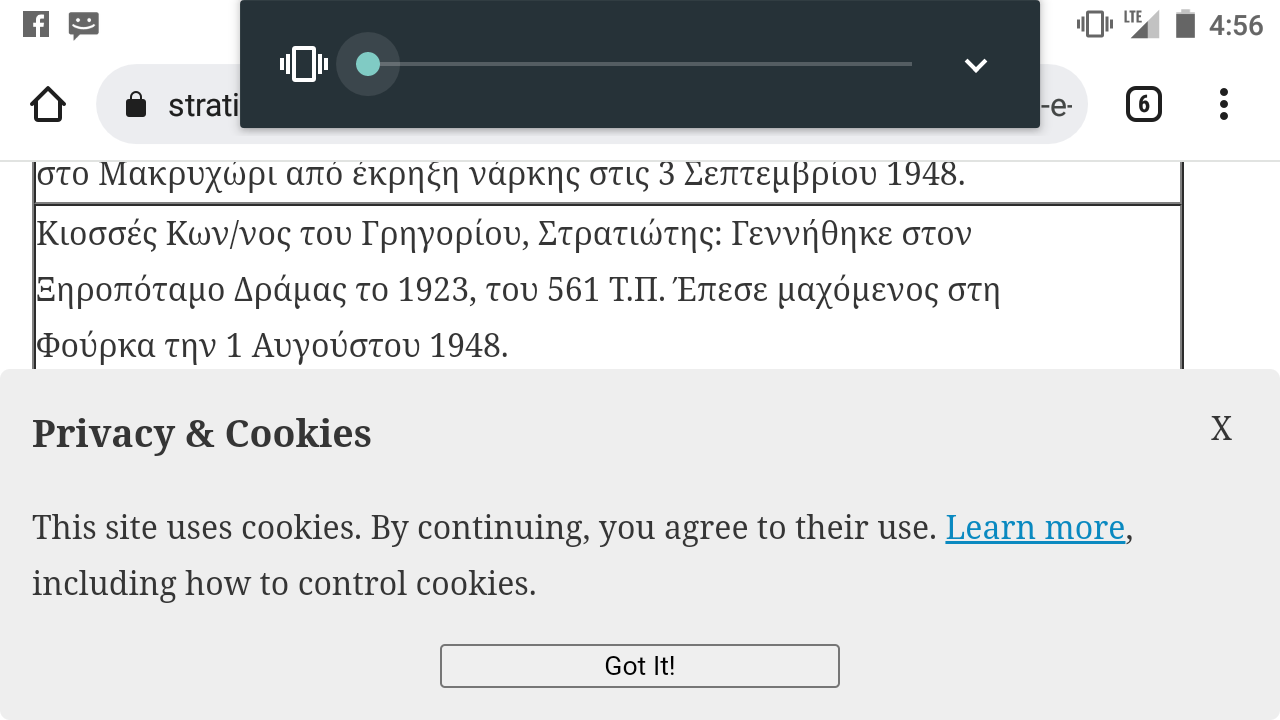Tap the message notification icon in status bar

(x=84, y=25)
